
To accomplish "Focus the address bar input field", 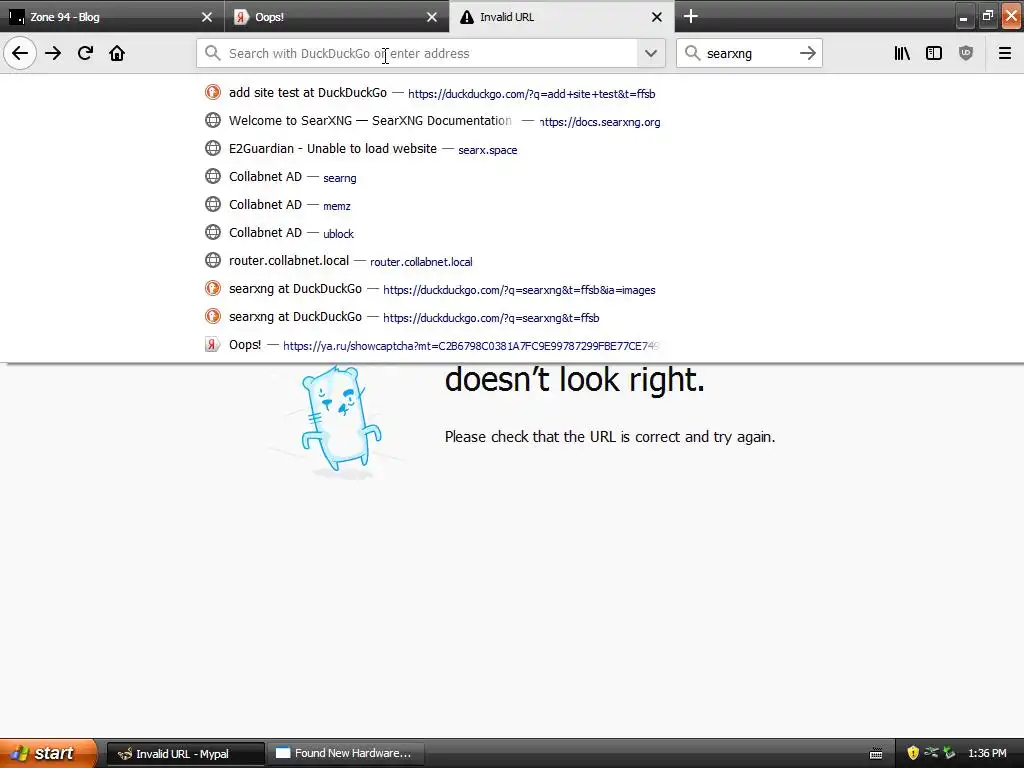I will tap(430, 53).
